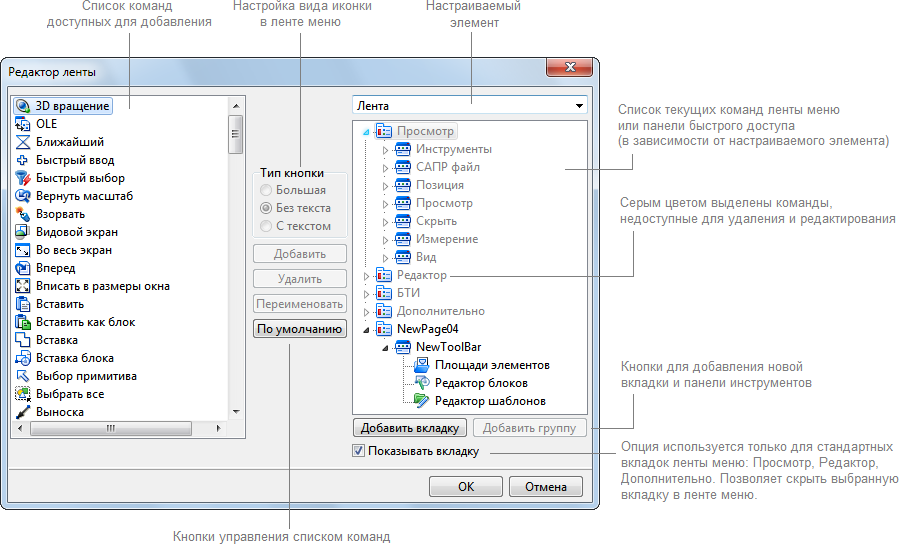This screenshot has width=899, height=544.
Task: Click the Вставить как блок icon
Action: [x=22, y=322]
